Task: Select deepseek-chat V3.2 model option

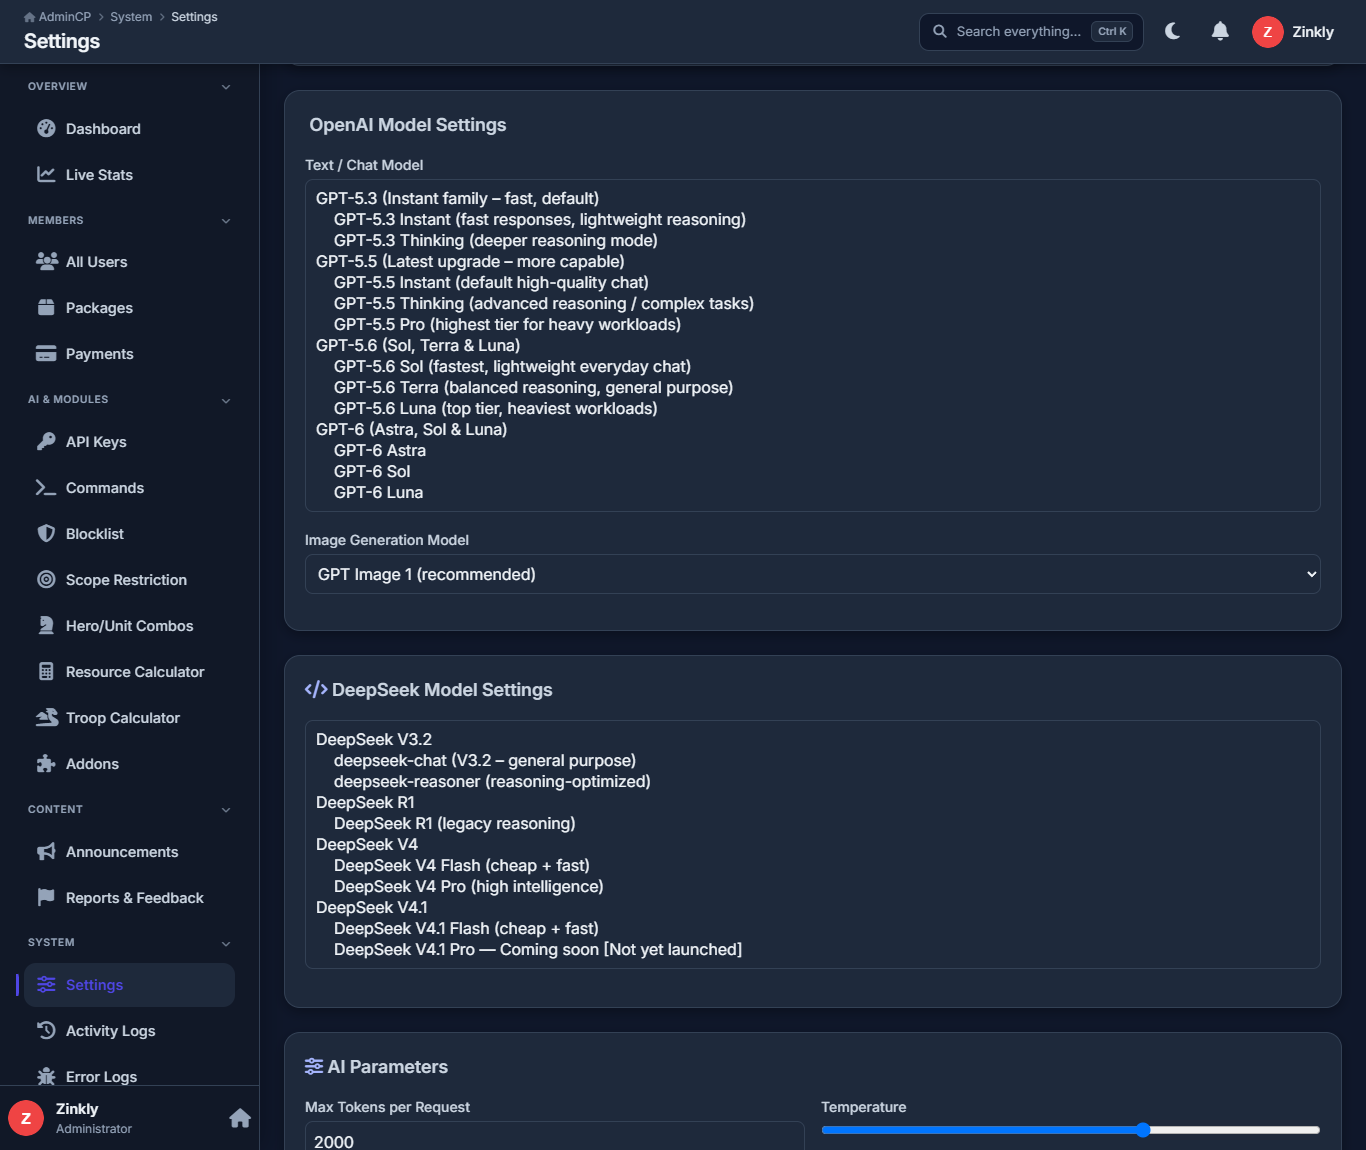Action: 485,760
